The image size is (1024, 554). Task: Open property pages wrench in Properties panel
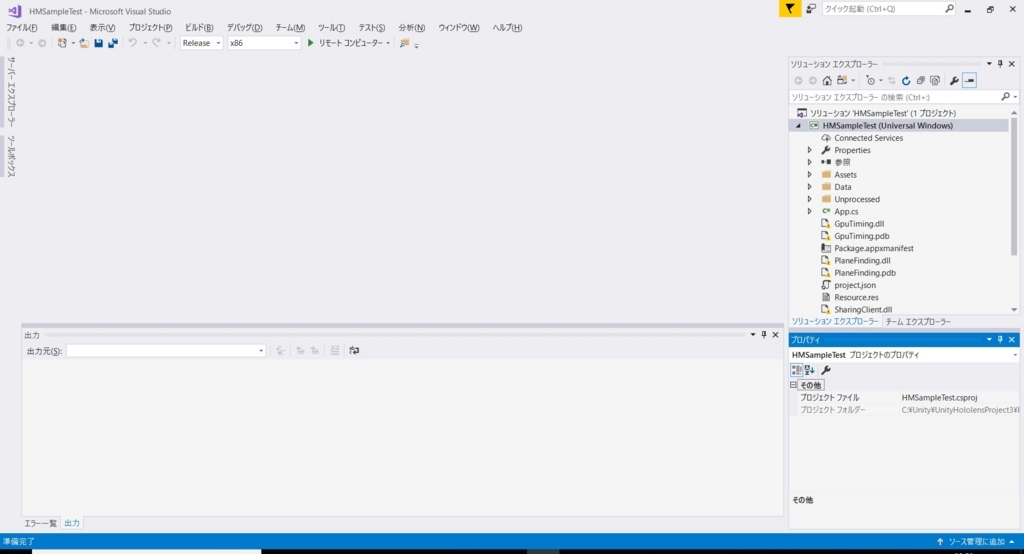(825, 370)
